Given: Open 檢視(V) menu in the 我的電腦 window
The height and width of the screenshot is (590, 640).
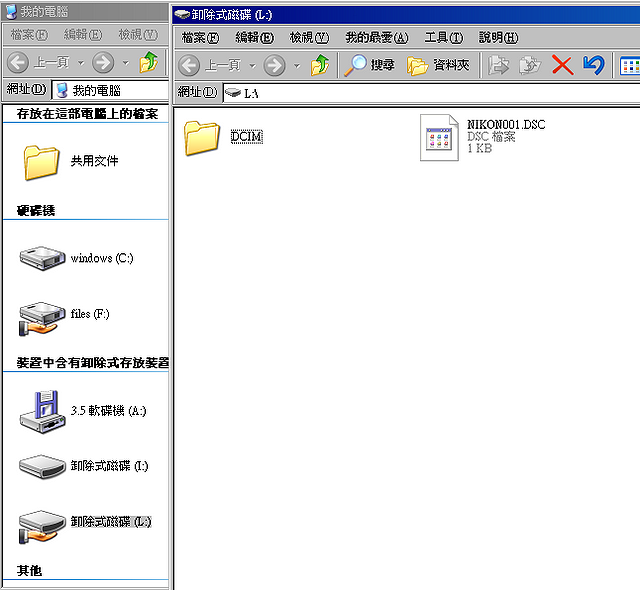Looking at the screenshot, I should [x=138, y=35].
